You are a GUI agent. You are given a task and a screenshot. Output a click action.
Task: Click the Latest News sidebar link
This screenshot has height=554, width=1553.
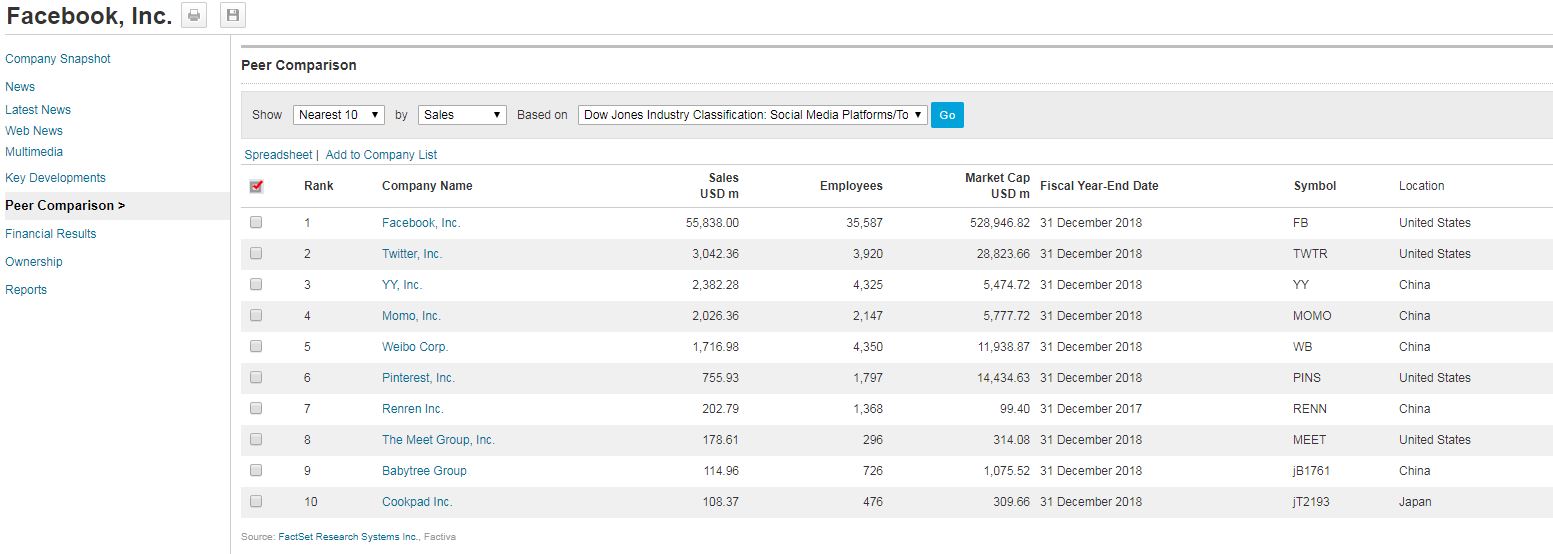coord(38,110)
